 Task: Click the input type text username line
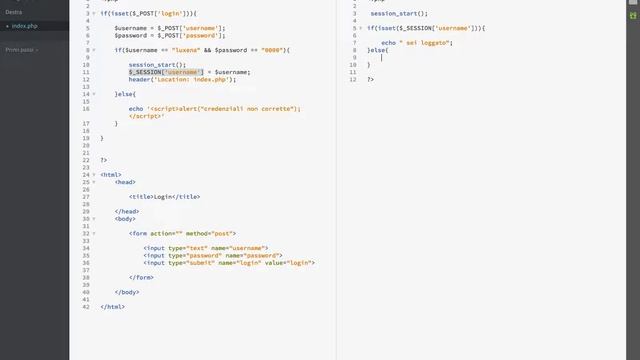(206, 248)
